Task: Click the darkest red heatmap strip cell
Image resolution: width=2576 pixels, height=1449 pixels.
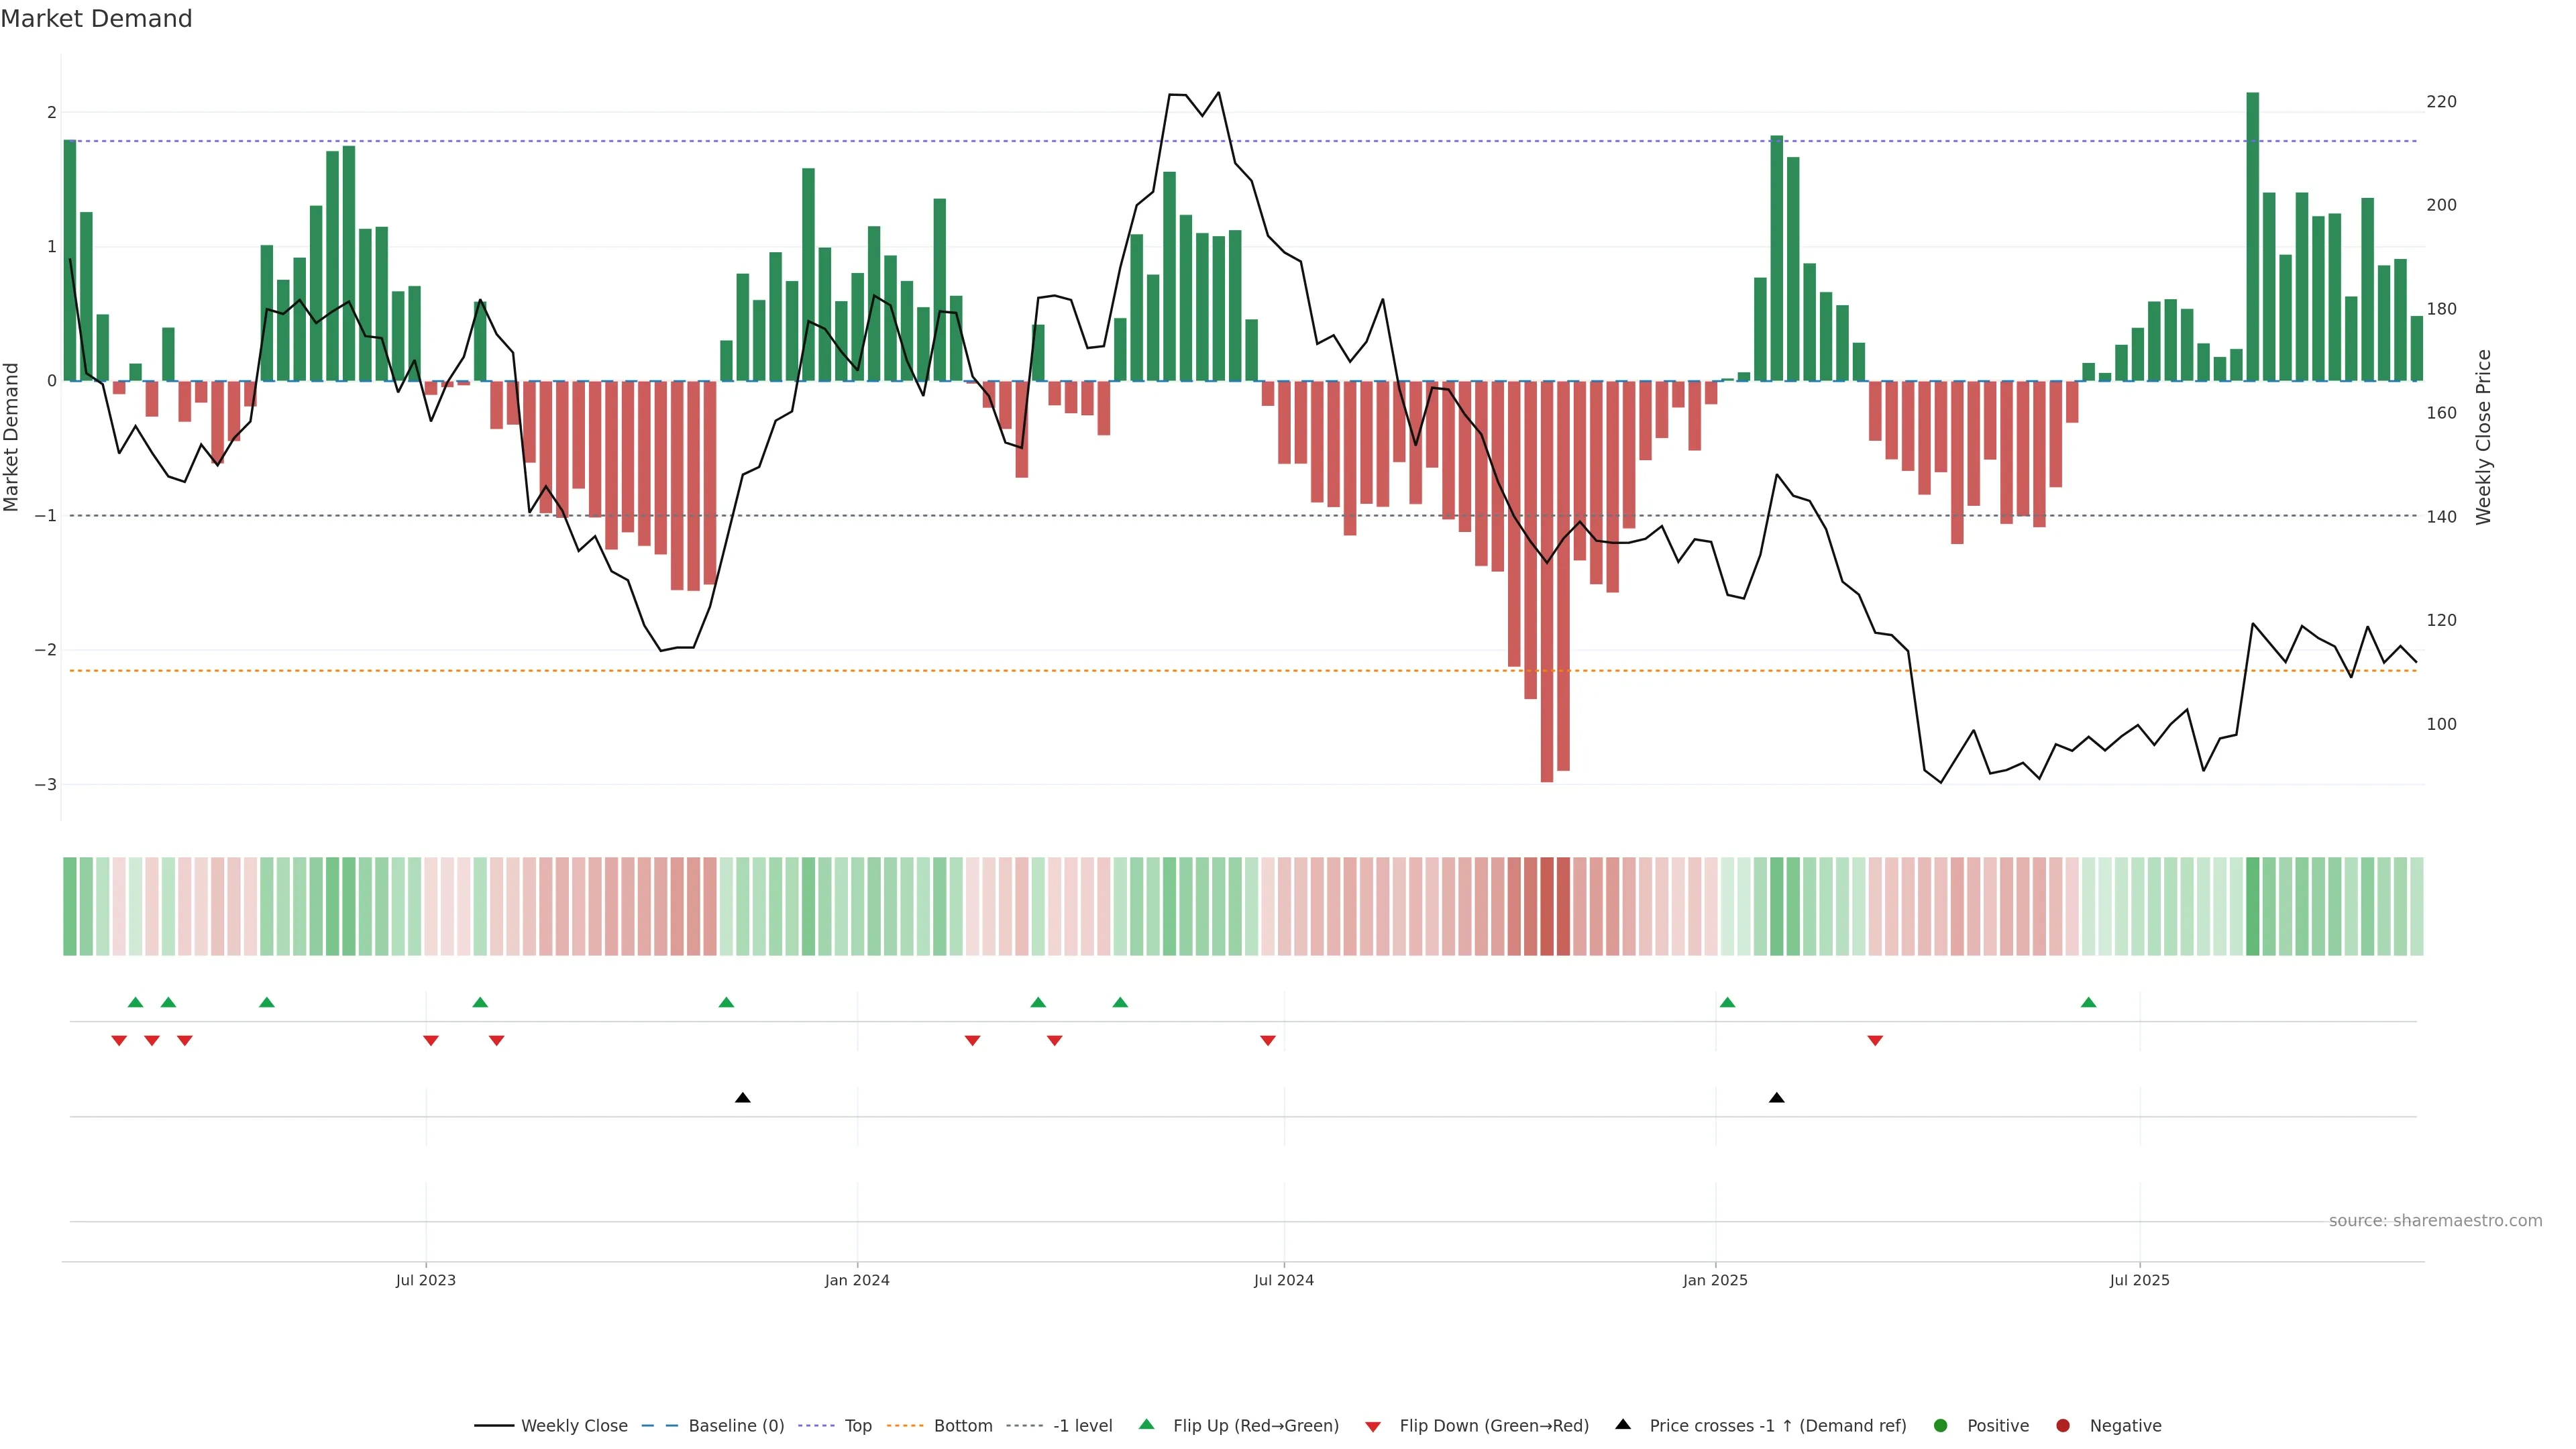Action: click(x=1547, y=906)
